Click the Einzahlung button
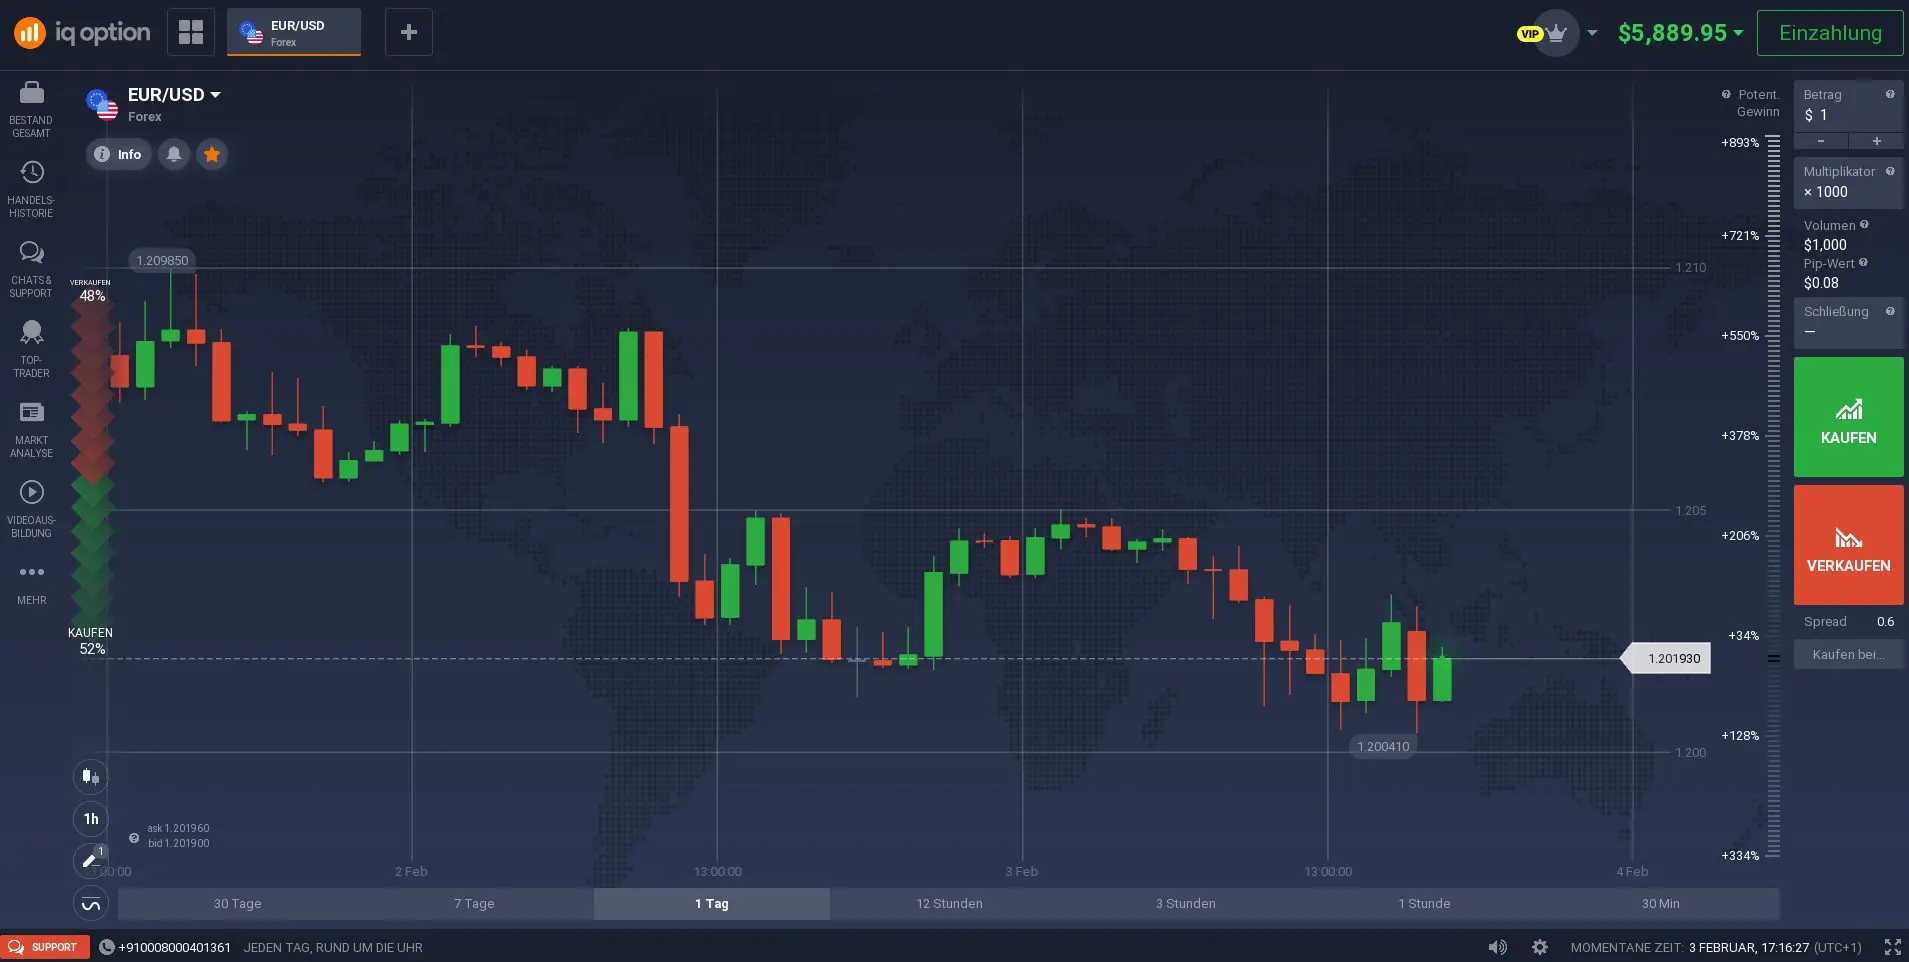The width and height of the screenshot is (1909, 962). point(1830,32)
